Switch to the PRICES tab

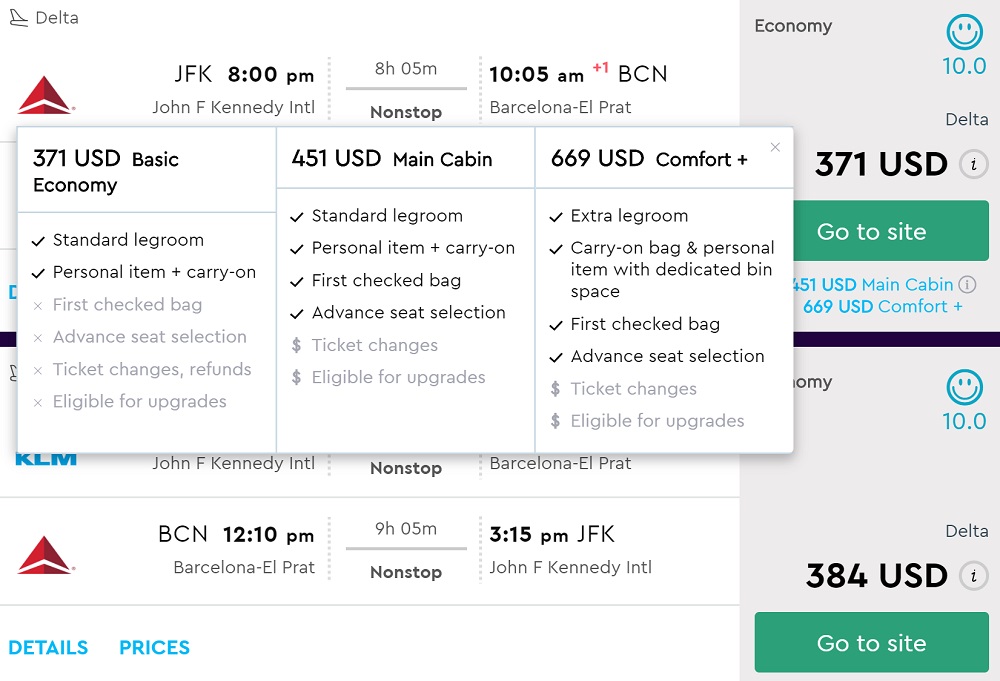click(154, 648)
